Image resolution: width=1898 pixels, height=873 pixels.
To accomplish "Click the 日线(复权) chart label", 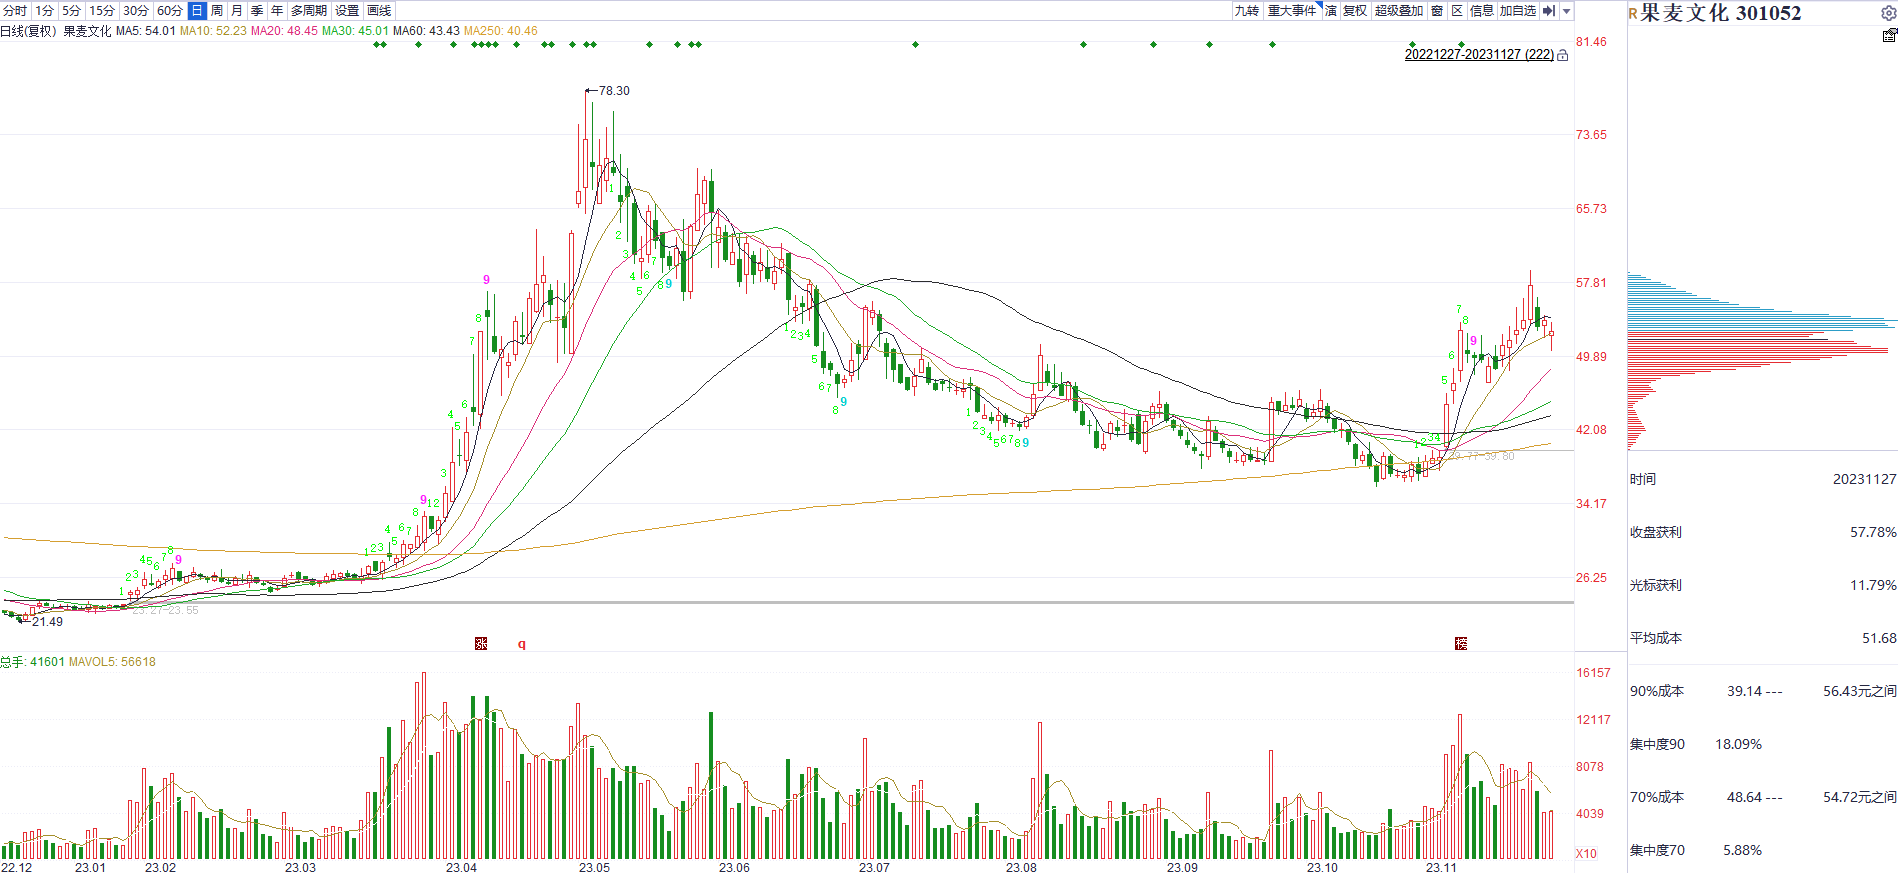I will point(29,31).
